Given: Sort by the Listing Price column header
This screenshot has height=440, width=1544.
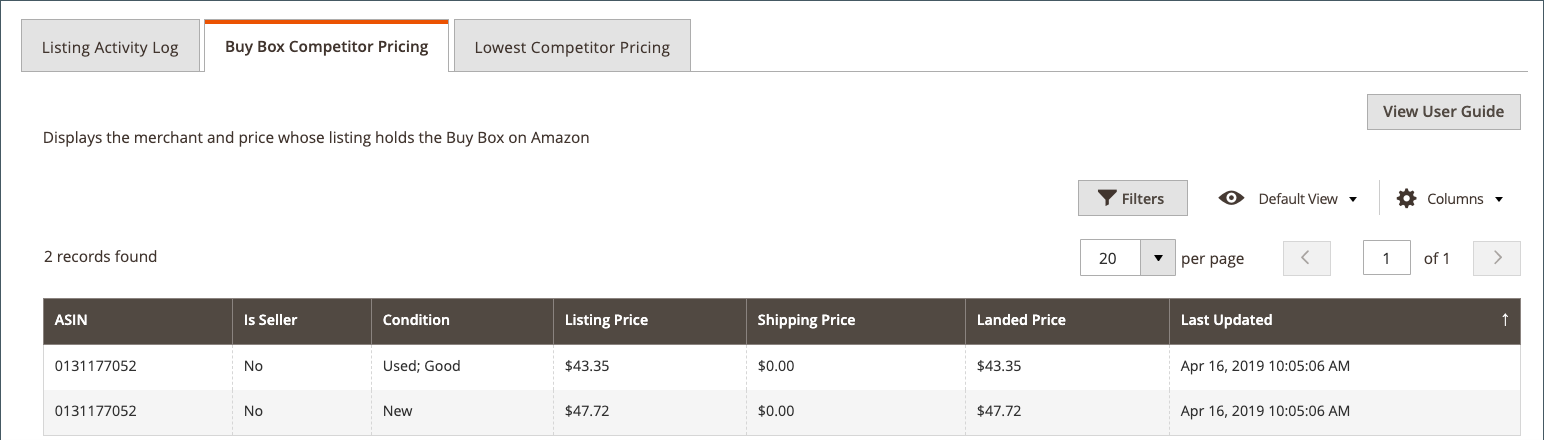Looking at the screenshot, I should tap(606, 320).
